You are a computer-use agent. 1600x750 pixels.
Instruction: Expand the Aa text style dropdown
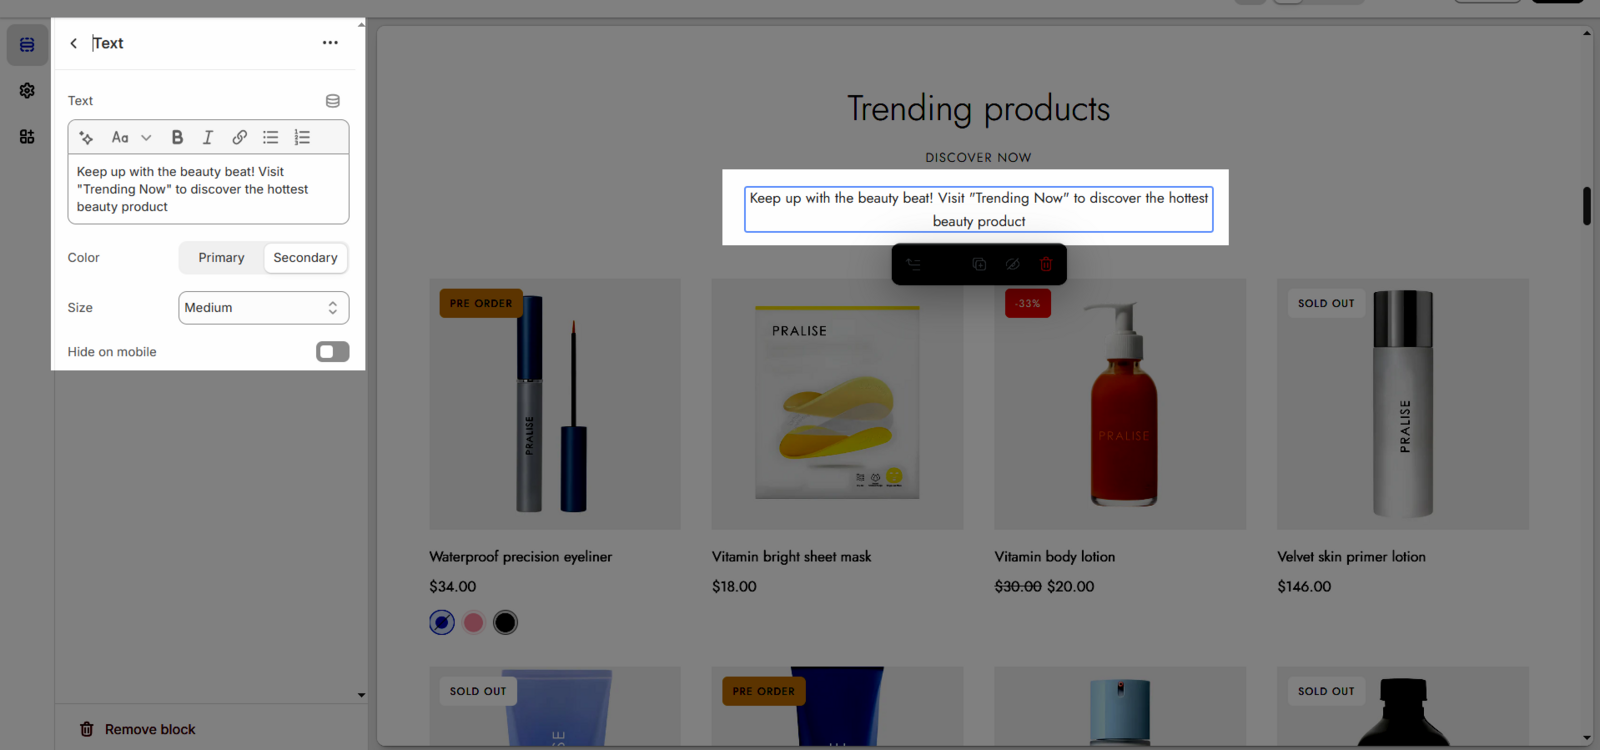tap(131, 138)
